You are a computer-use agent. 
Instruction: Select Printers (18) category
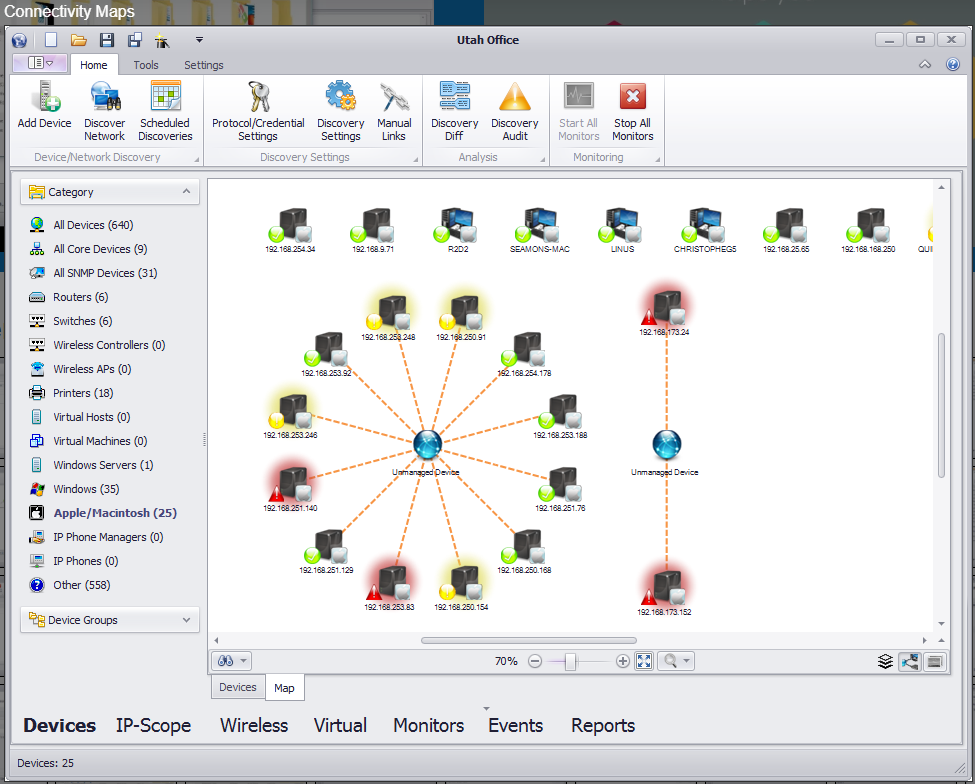click(83, 393)
